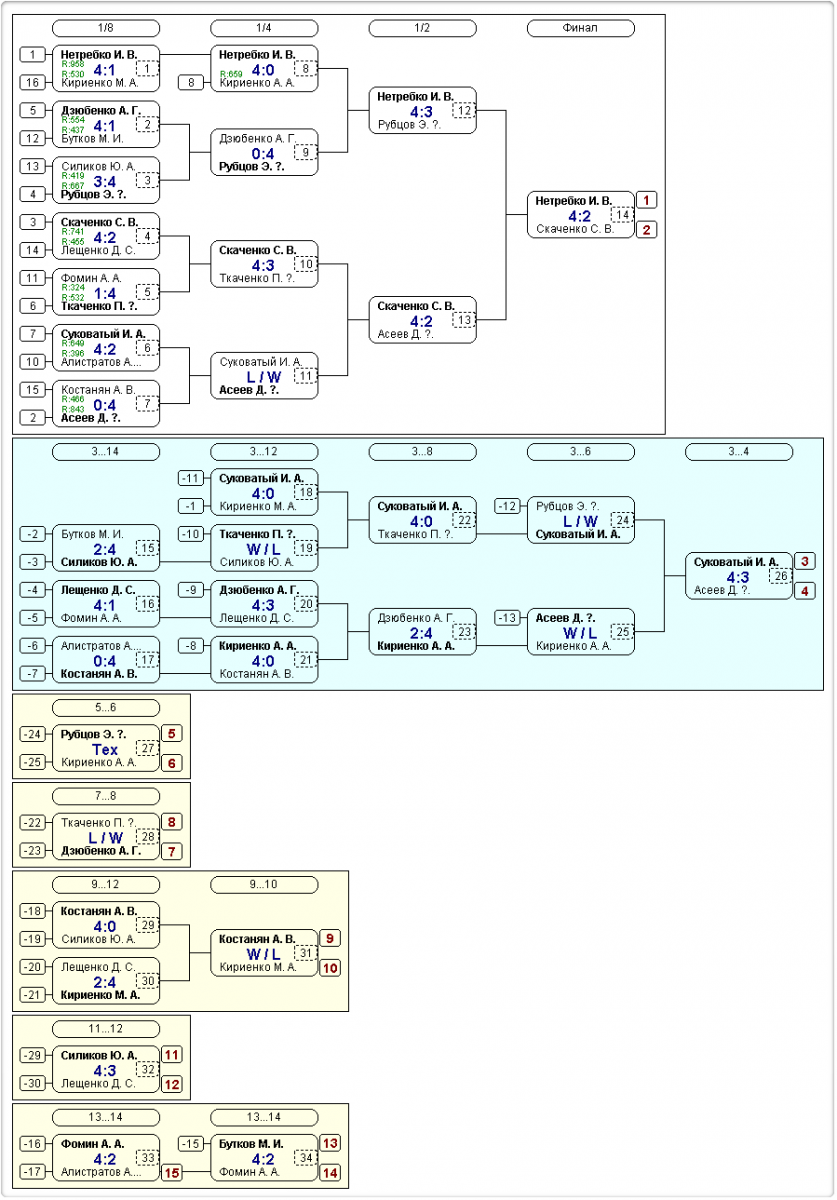This screenshot has width=837, height=1200.
Task: Click the rating "R:649"
Action: pos(73,344)
